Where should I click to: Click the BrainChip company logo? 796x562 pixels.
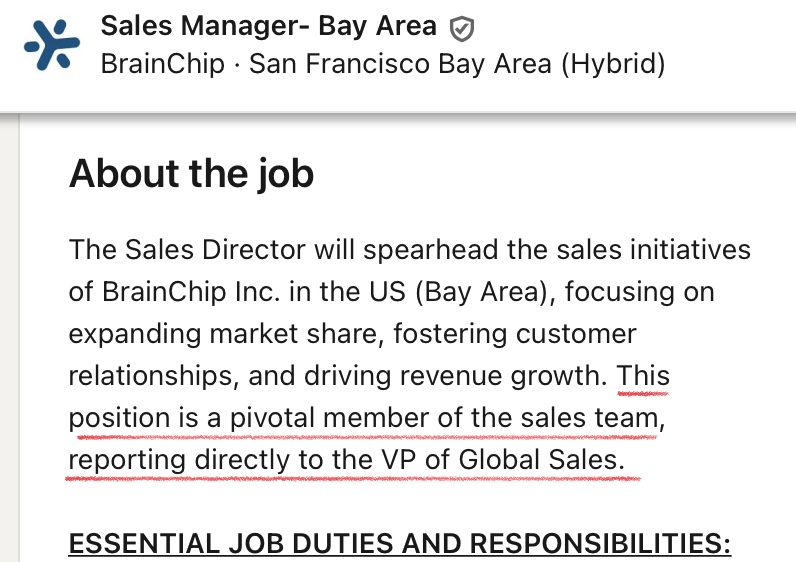tap(50, 44)
